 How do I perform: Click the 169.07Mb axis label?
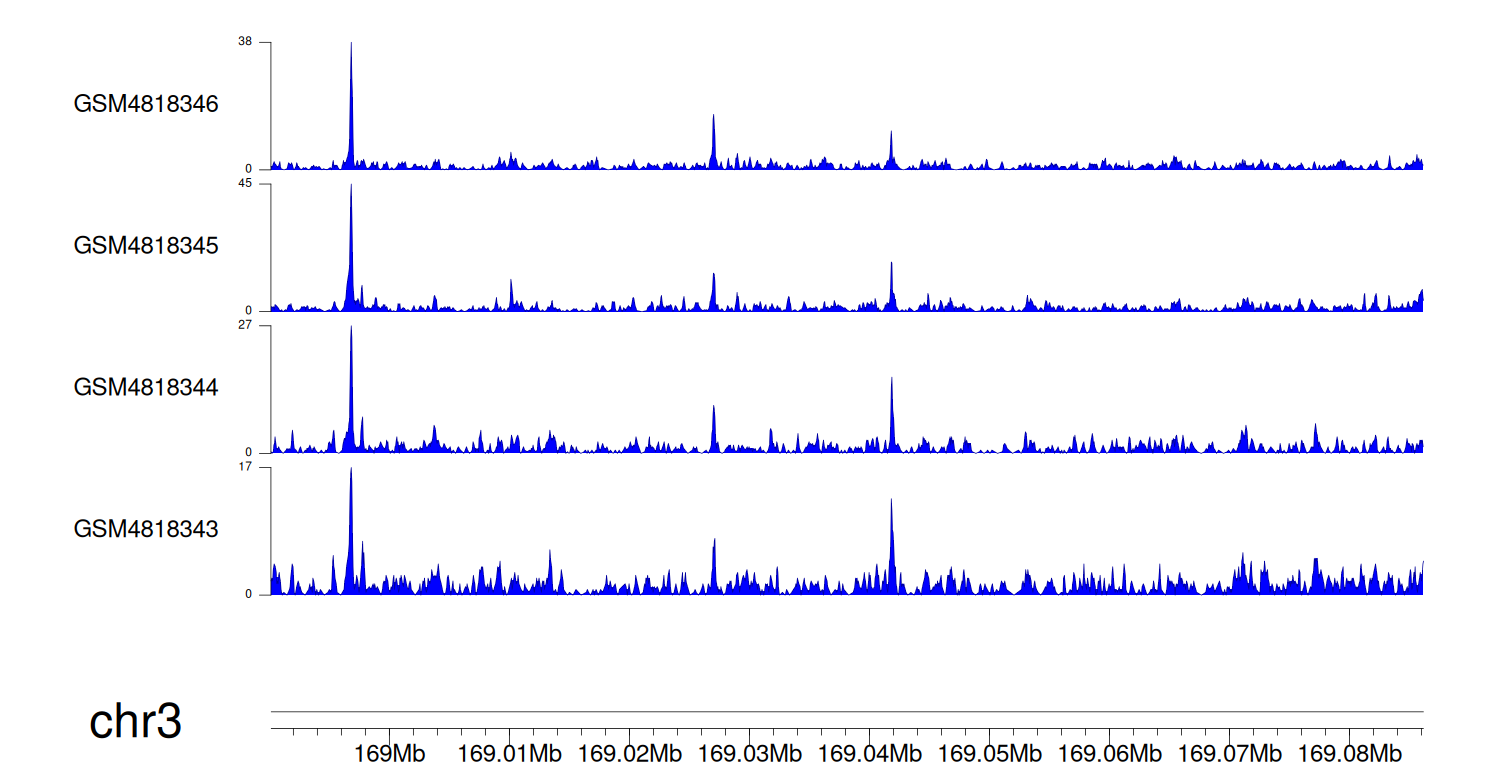pyautogui.click(x=1230, y=753)
